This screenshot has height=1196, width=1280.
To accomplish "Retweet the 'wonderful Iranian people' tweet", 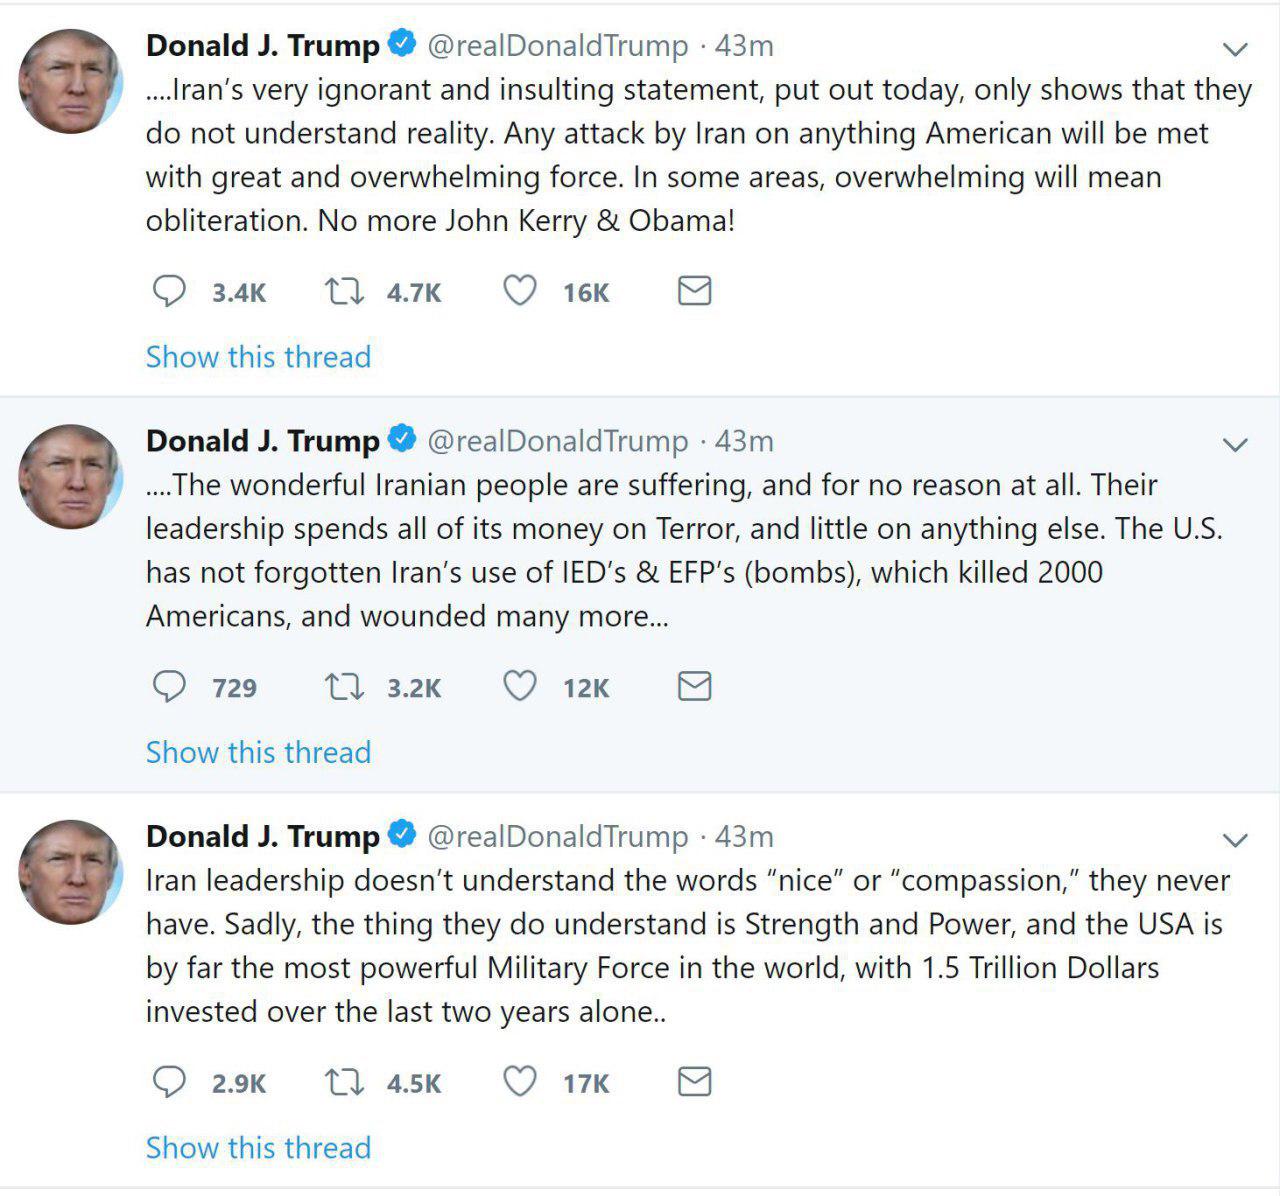I will 345,686.
